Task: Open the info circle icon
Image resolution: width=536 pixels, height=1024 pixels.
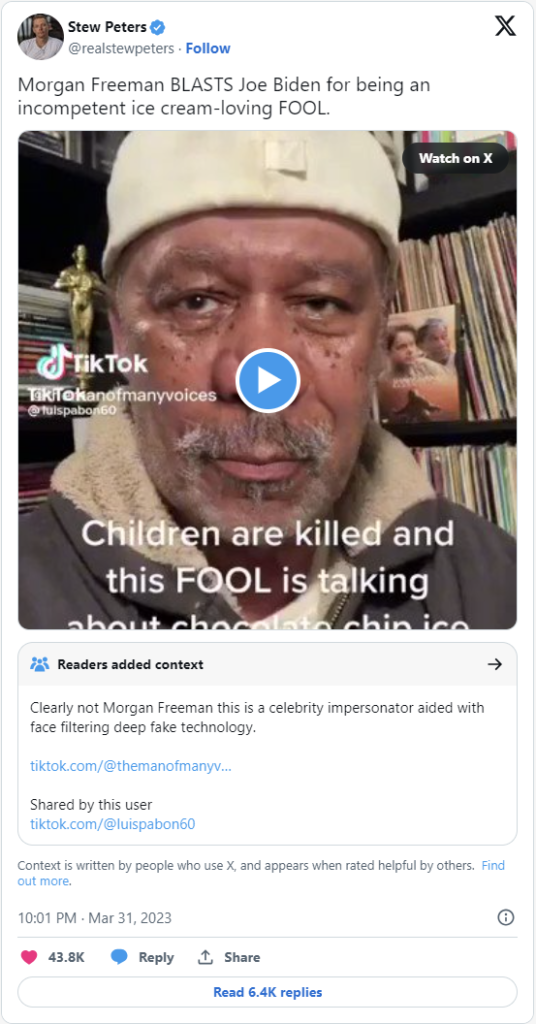Action: coord(506,918)
